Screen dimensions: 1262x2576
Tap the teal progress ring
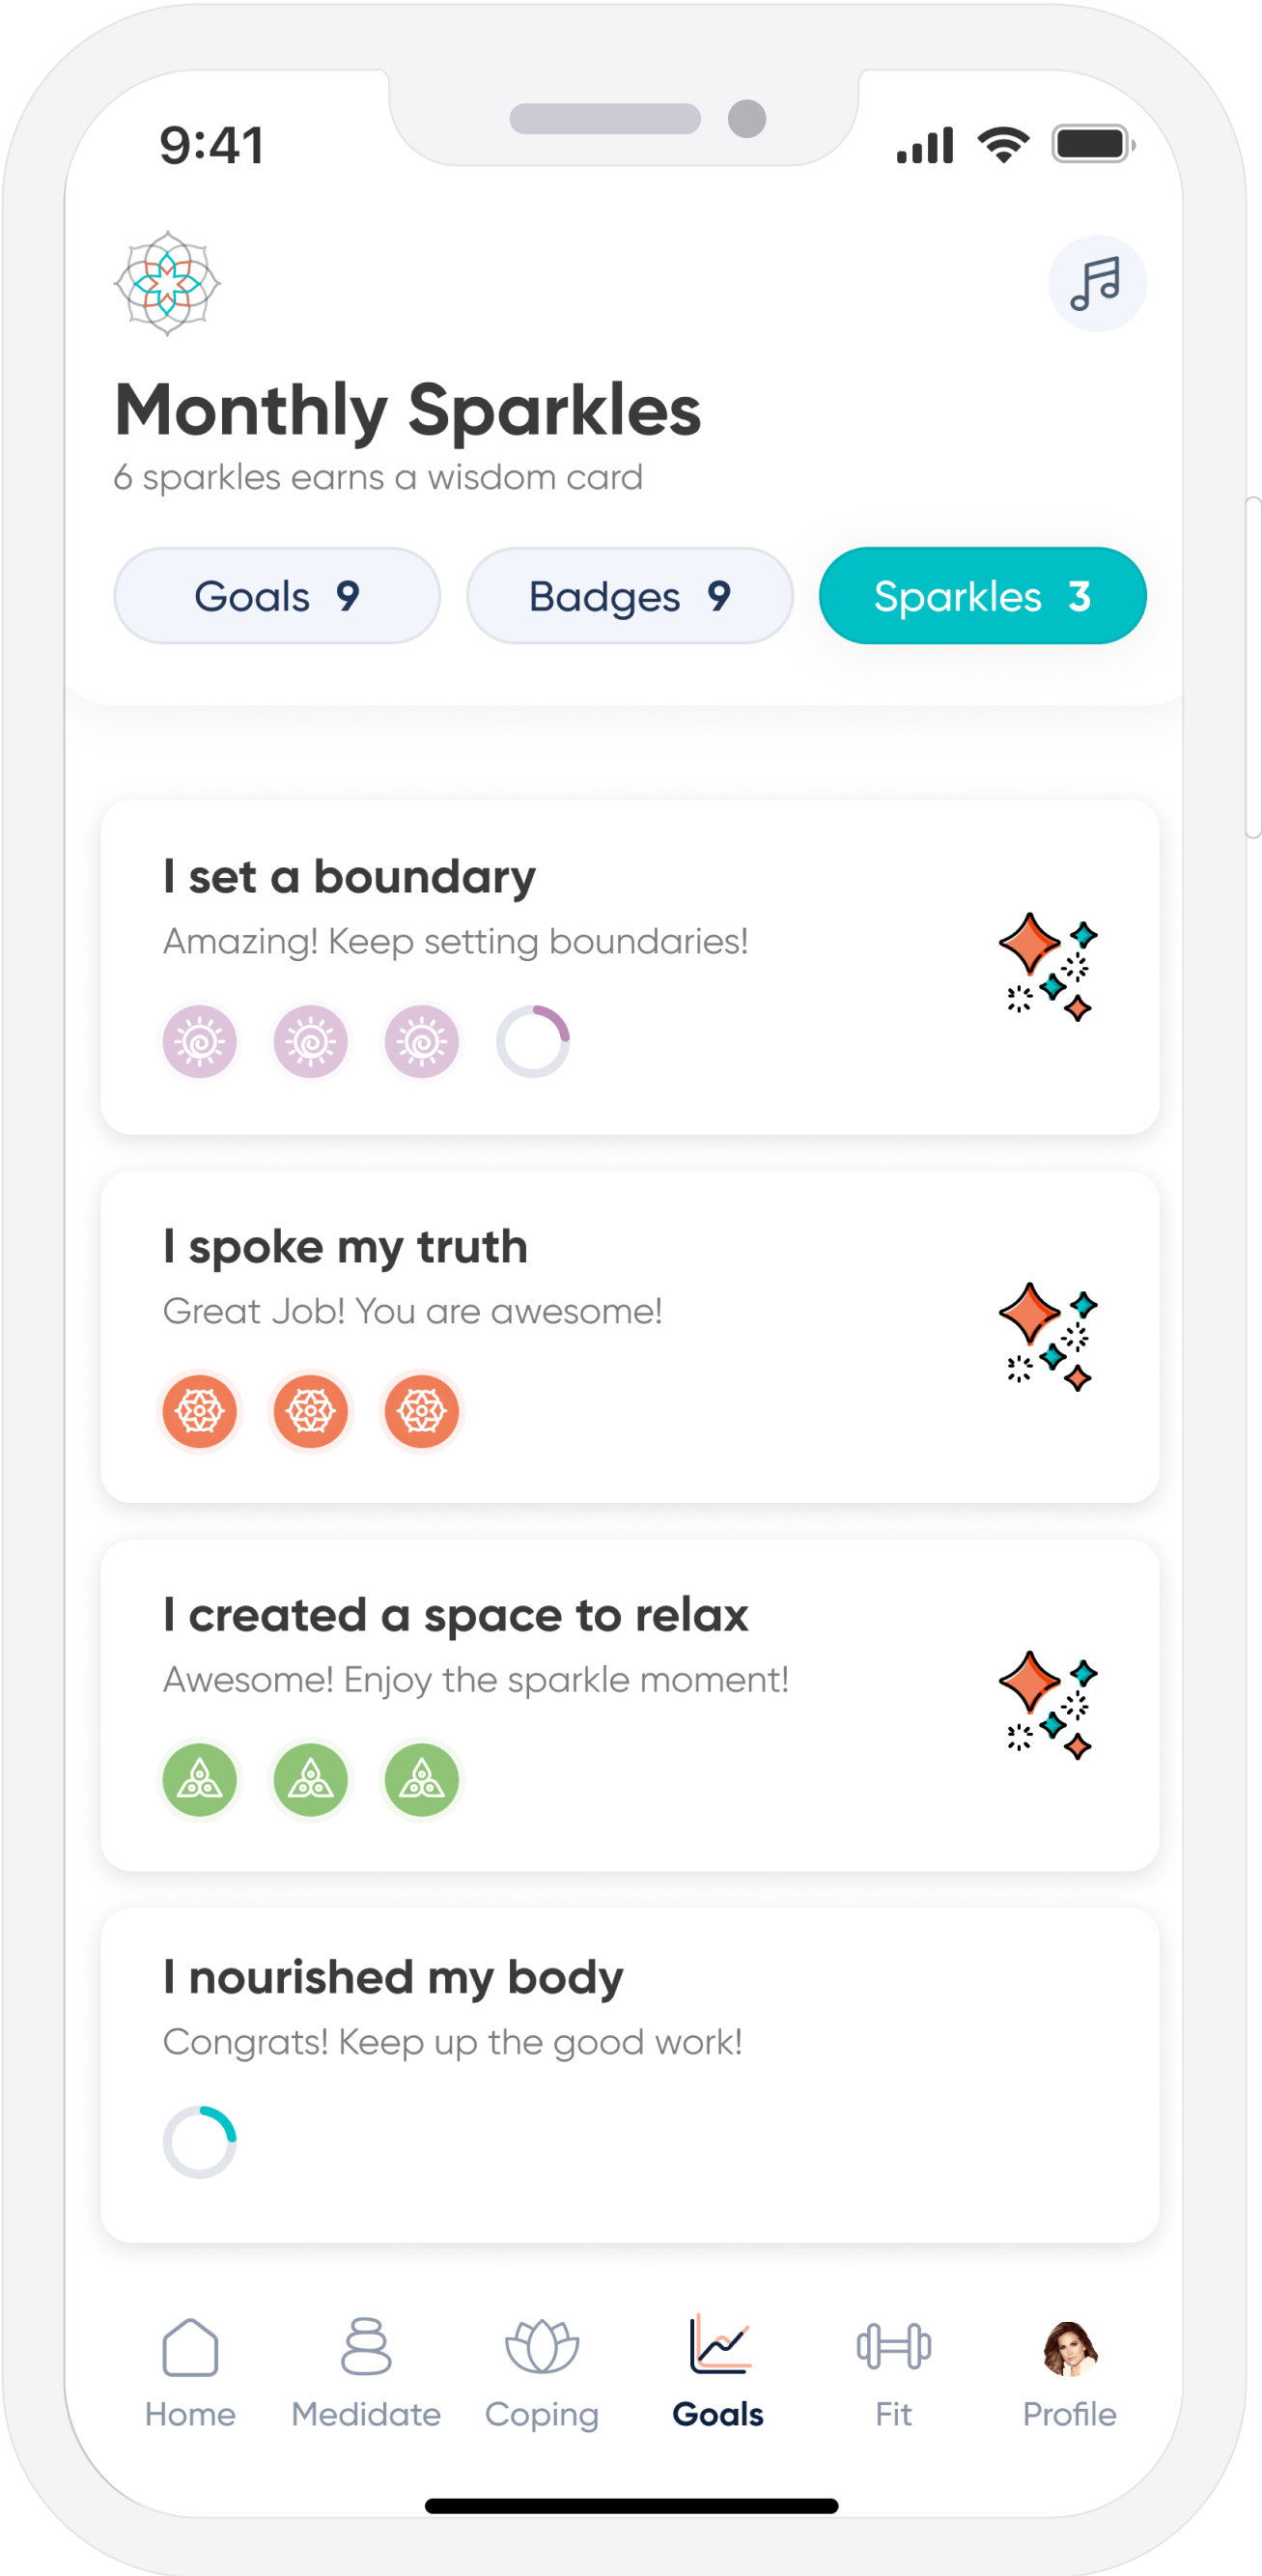200,2142
